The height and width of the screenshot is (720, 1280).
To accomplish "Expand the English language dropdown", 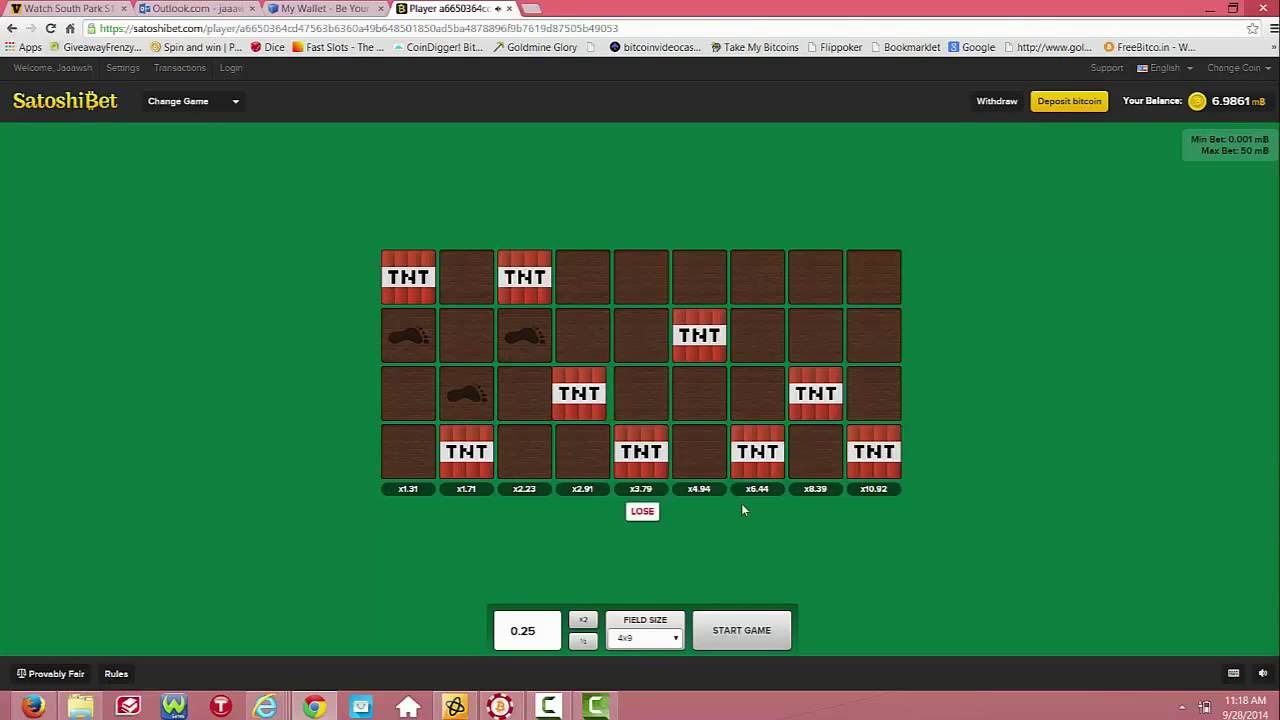I will (1165, 68).
